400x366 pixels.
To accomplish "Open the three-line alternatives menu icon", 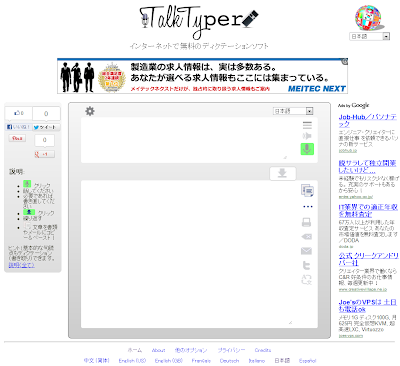I will (307, 125).
